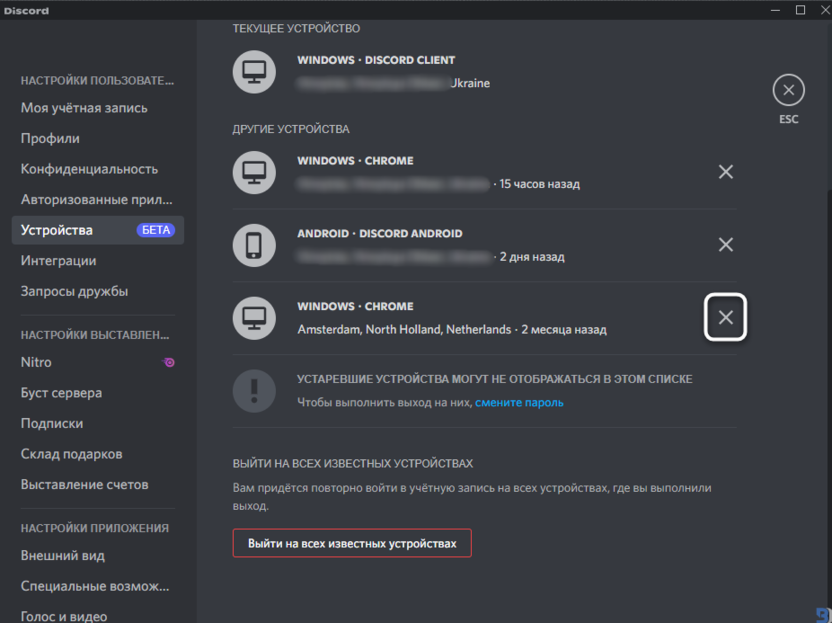Click the Nitro purple badge icon
Image resolution: width=832 pixels, height=623 pixels.
click(169, 362)
